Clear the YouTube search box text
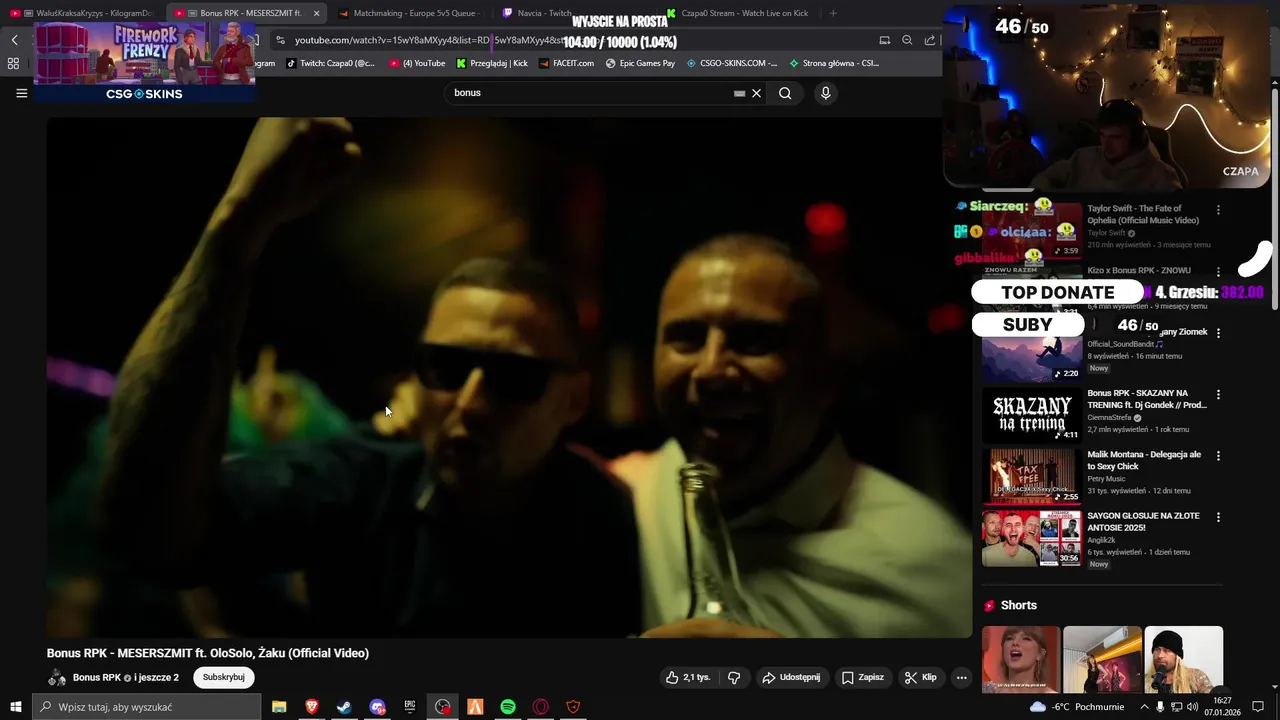Image resolution: width=1280 pixels, height=720 pixels. pyautogui.click(x=757, y=93)
